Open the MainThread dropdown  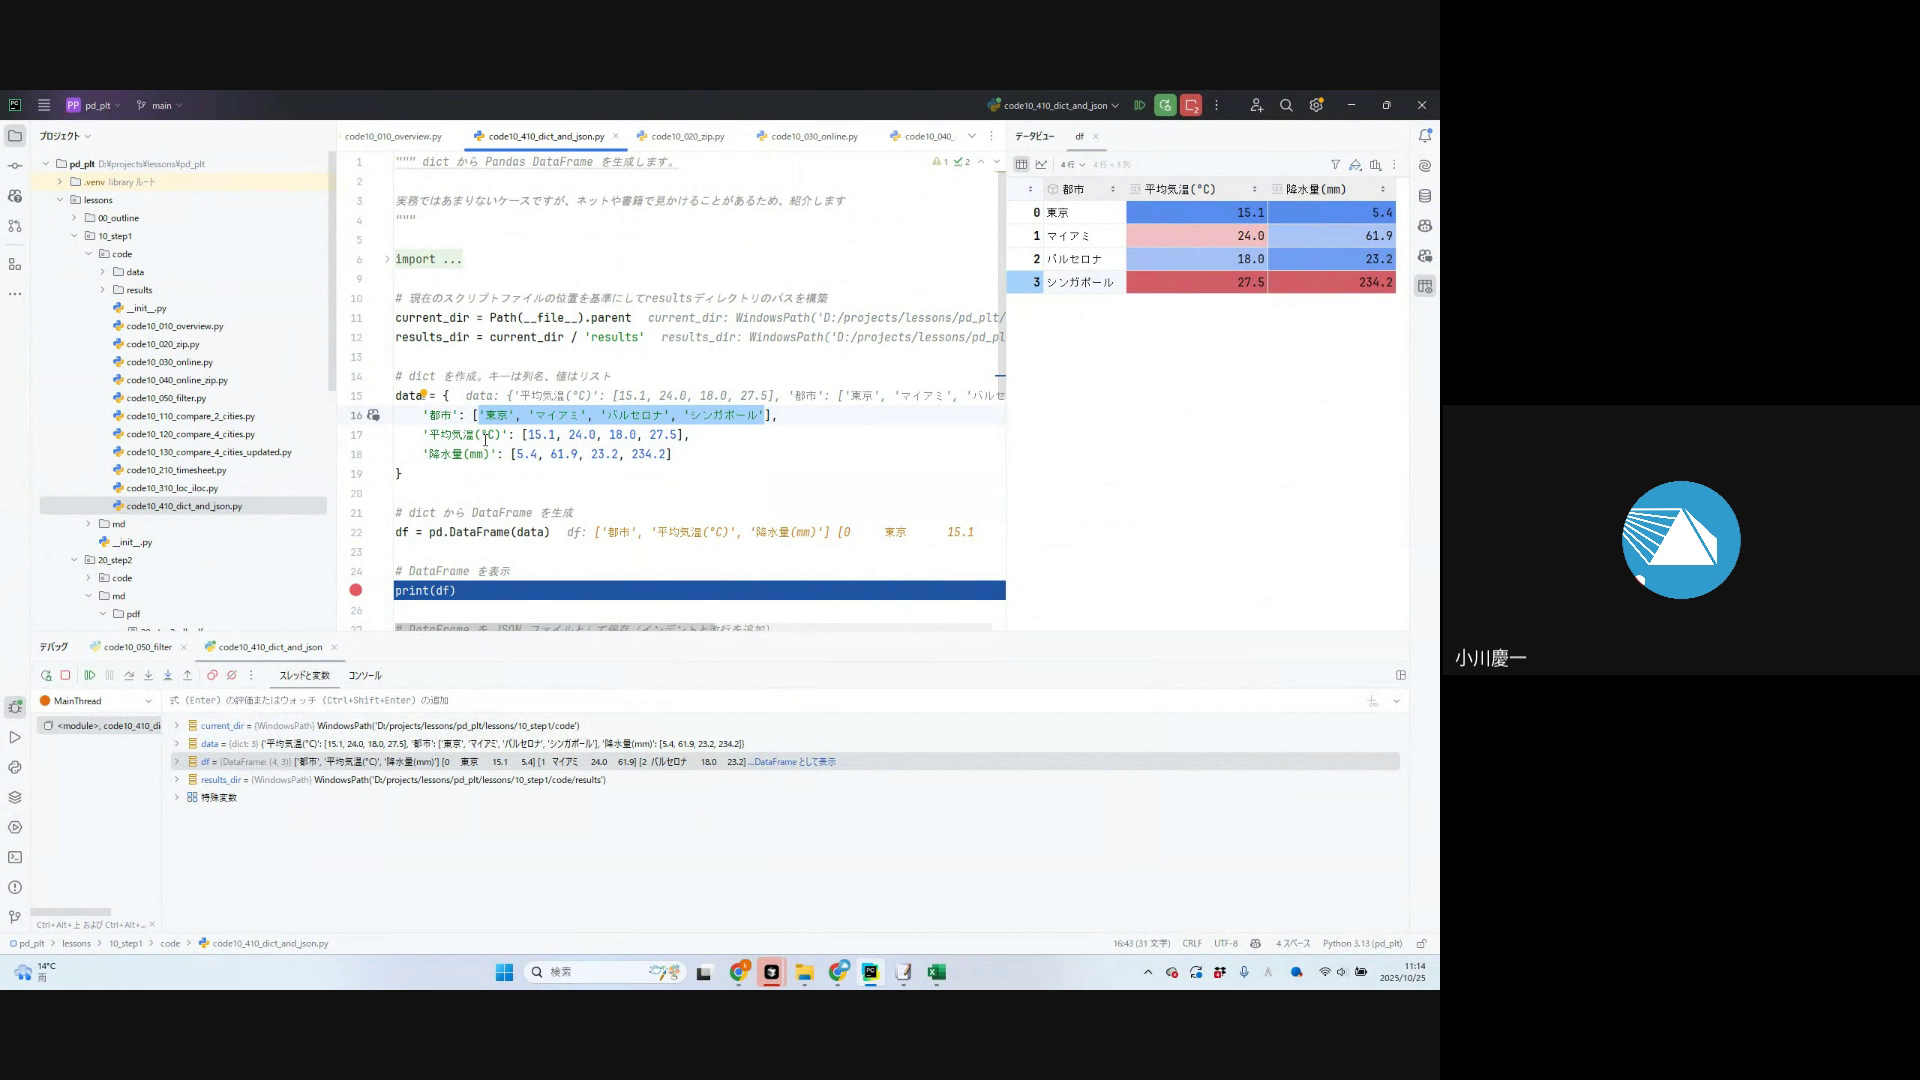point(148,701)
